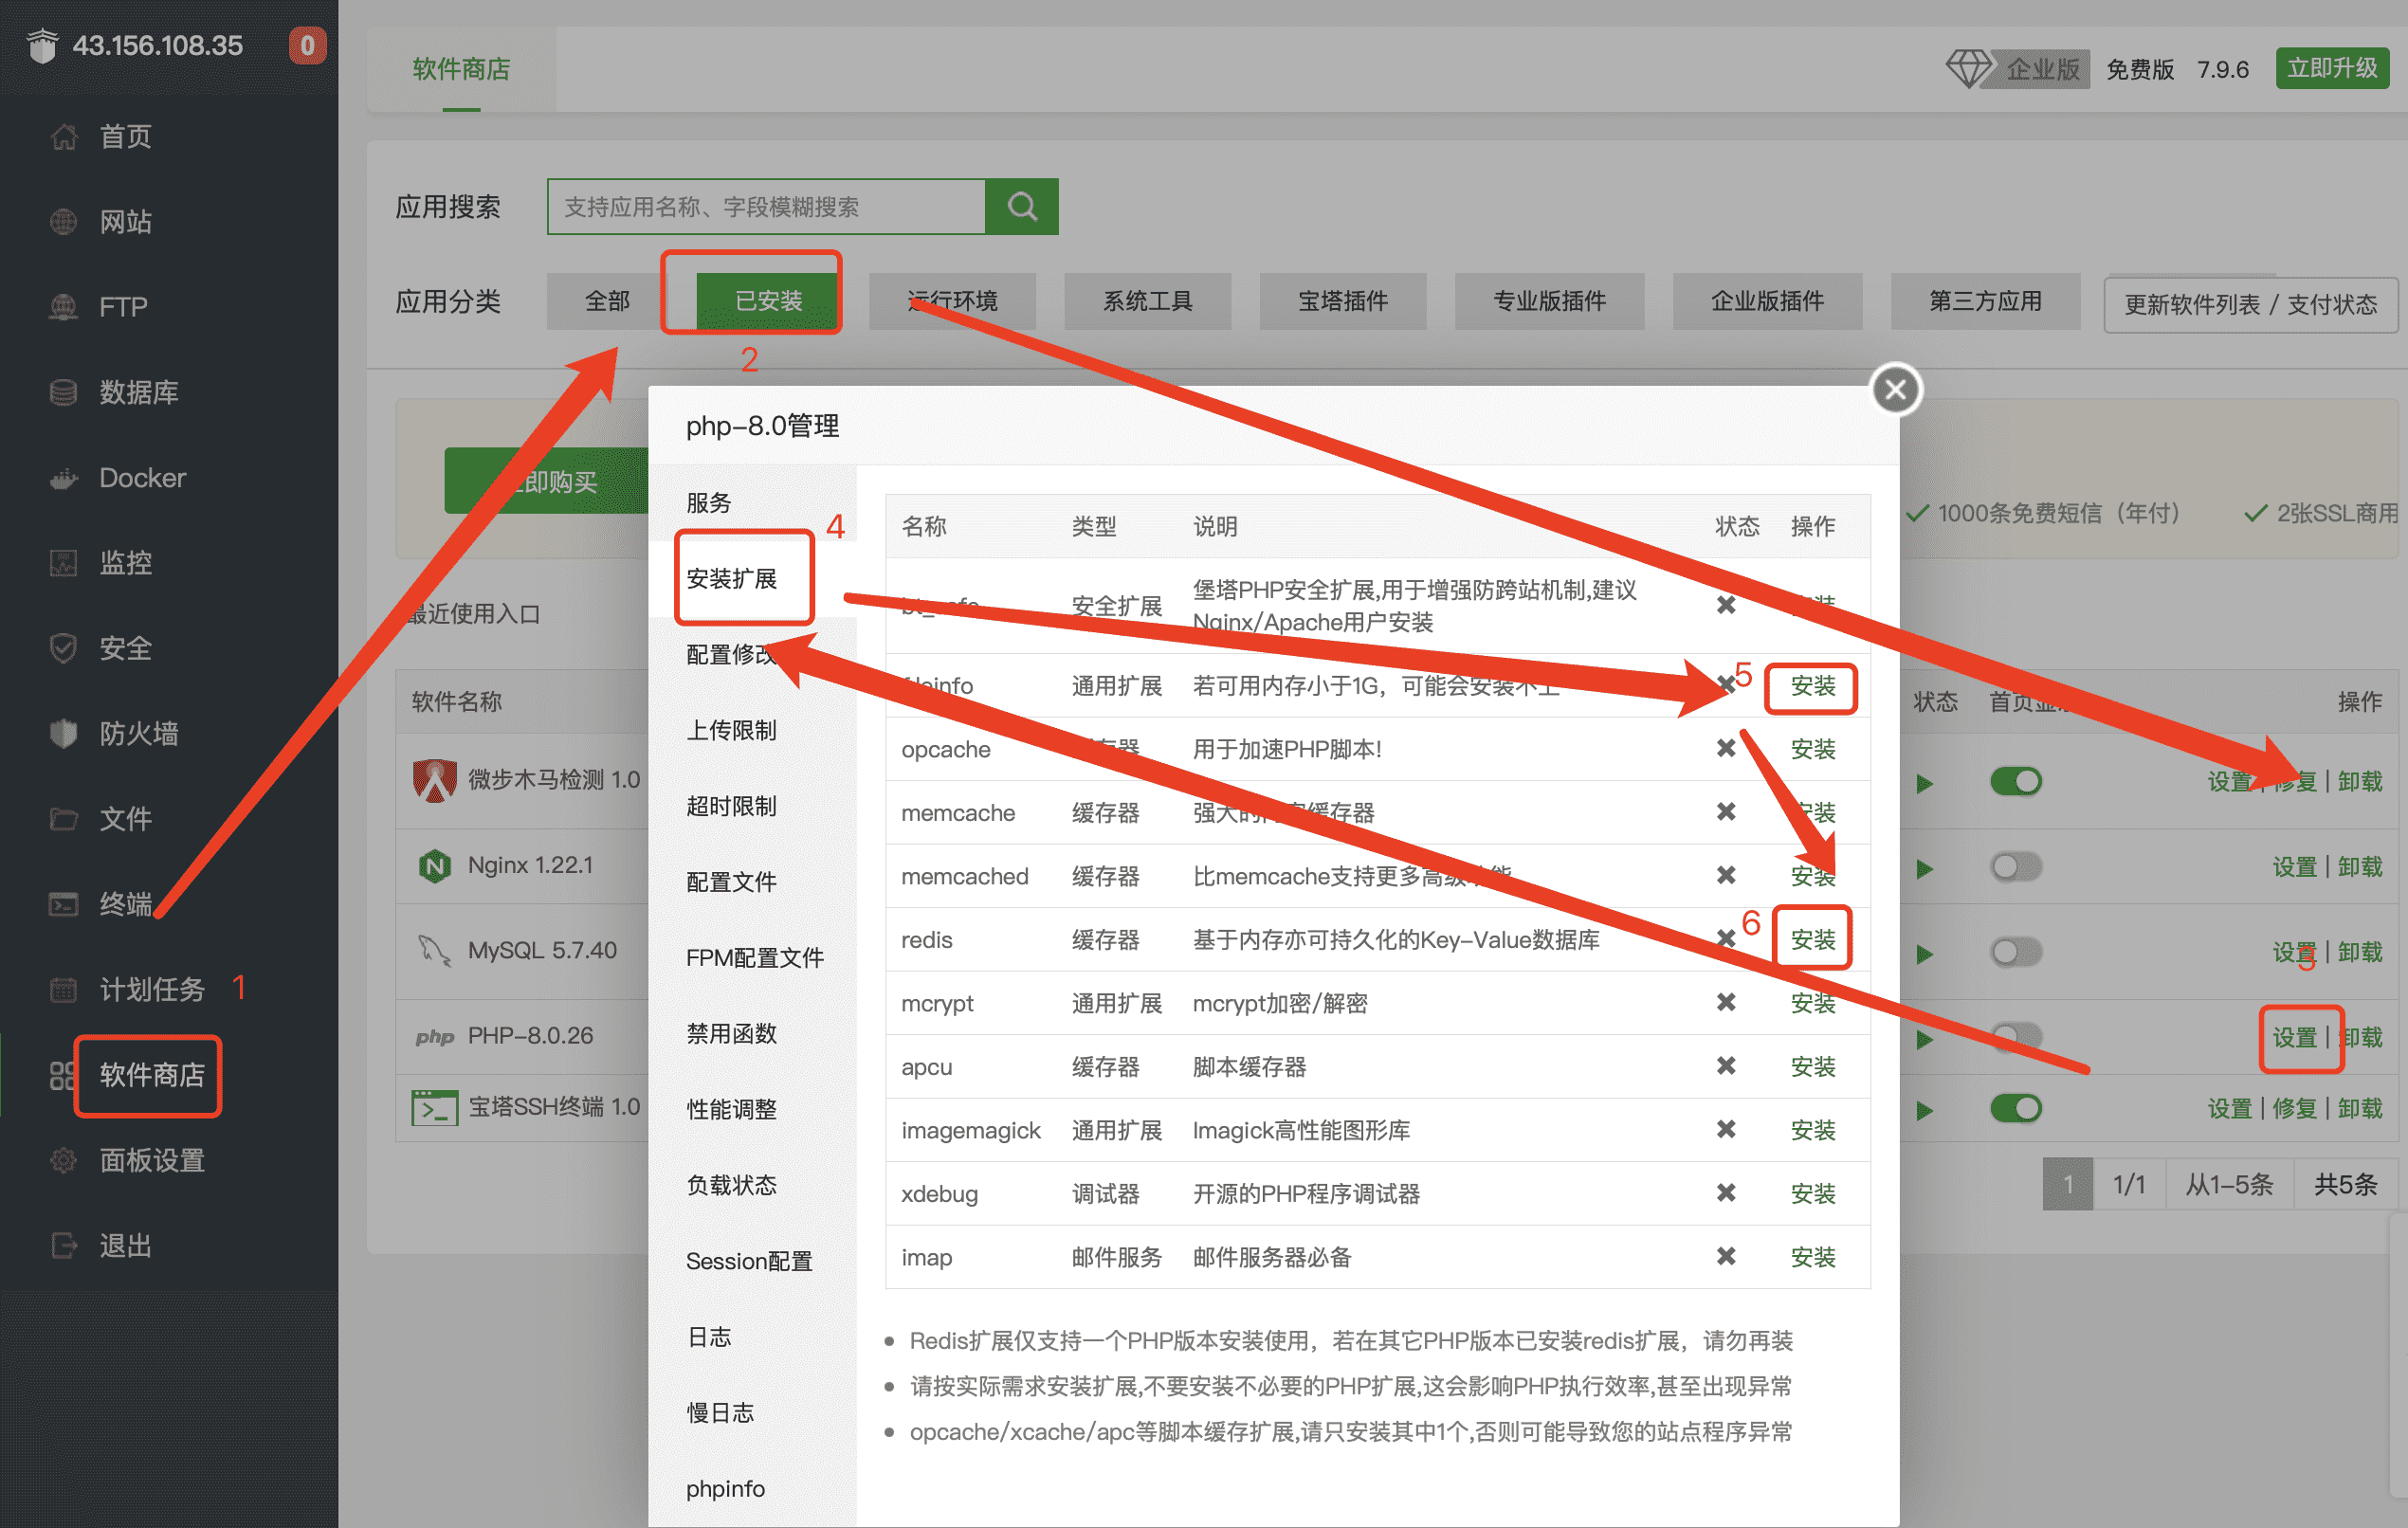Viewport: 2408px width, 1528px height.
Task: Install the redis extension
Action: [x=1812, y=940]
